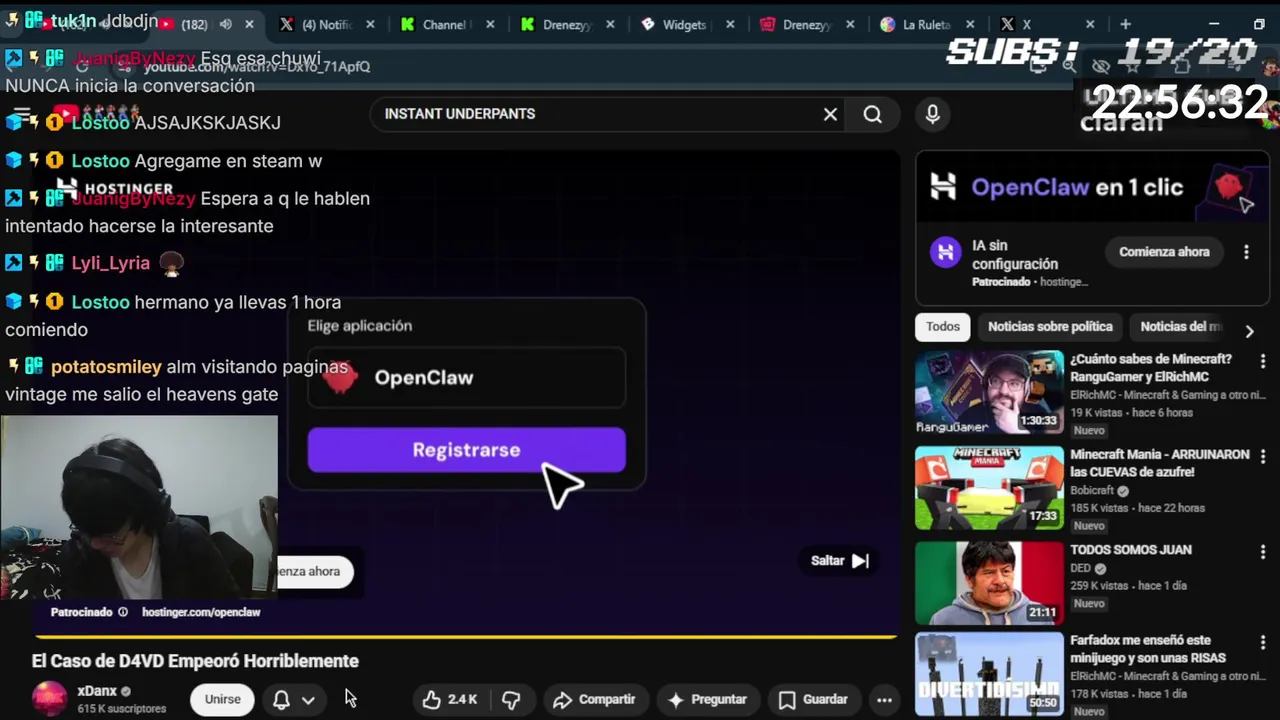The height and width of the screenshot is (720, 1280).
Task: Click chat username Lyli_Lyria
Action: [110, 263]
